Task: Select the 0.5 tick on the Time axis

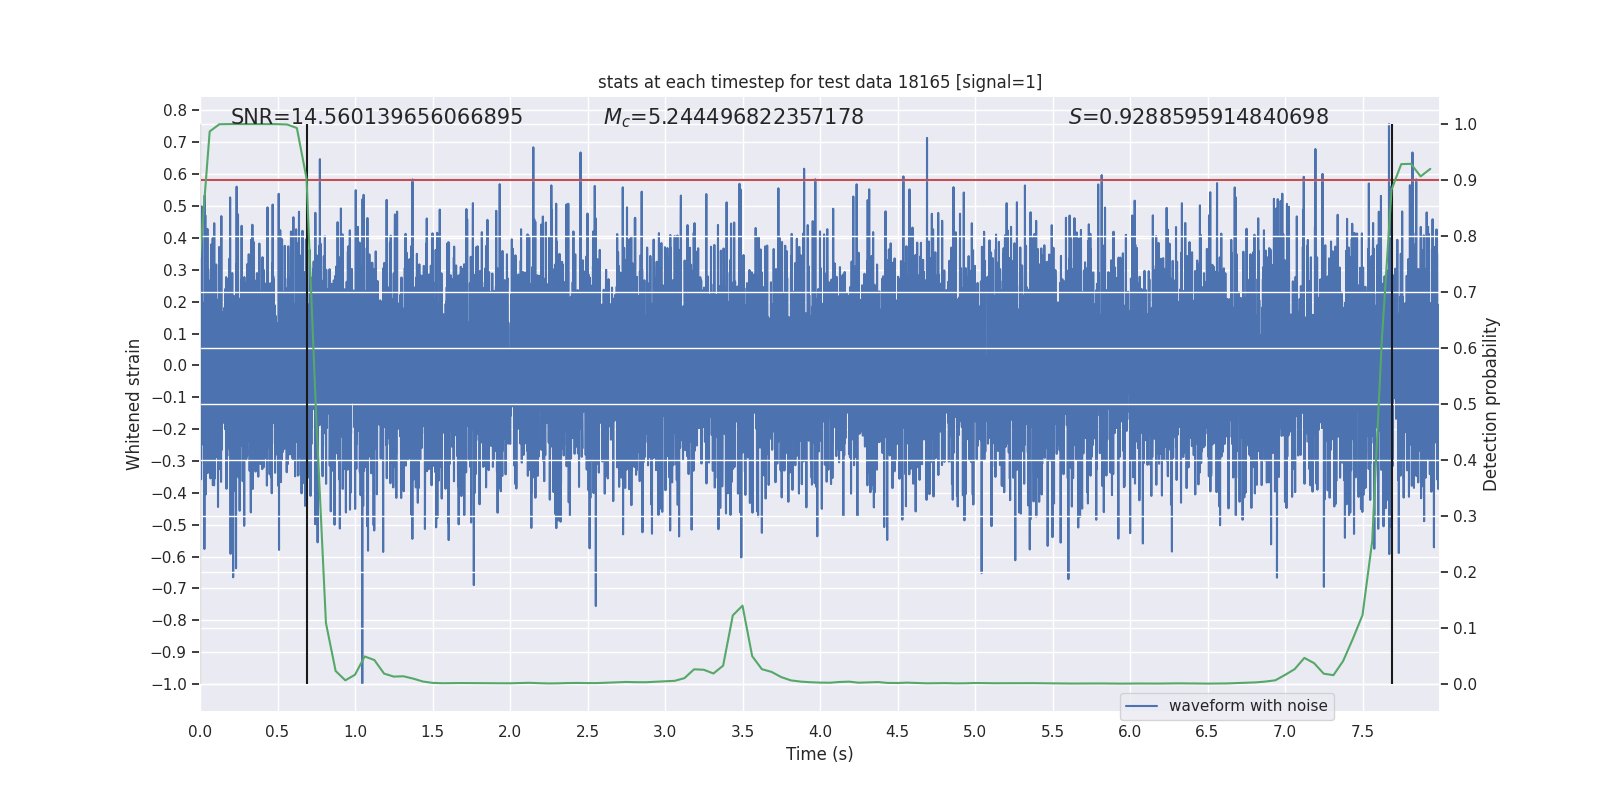Action: point(277,731)
